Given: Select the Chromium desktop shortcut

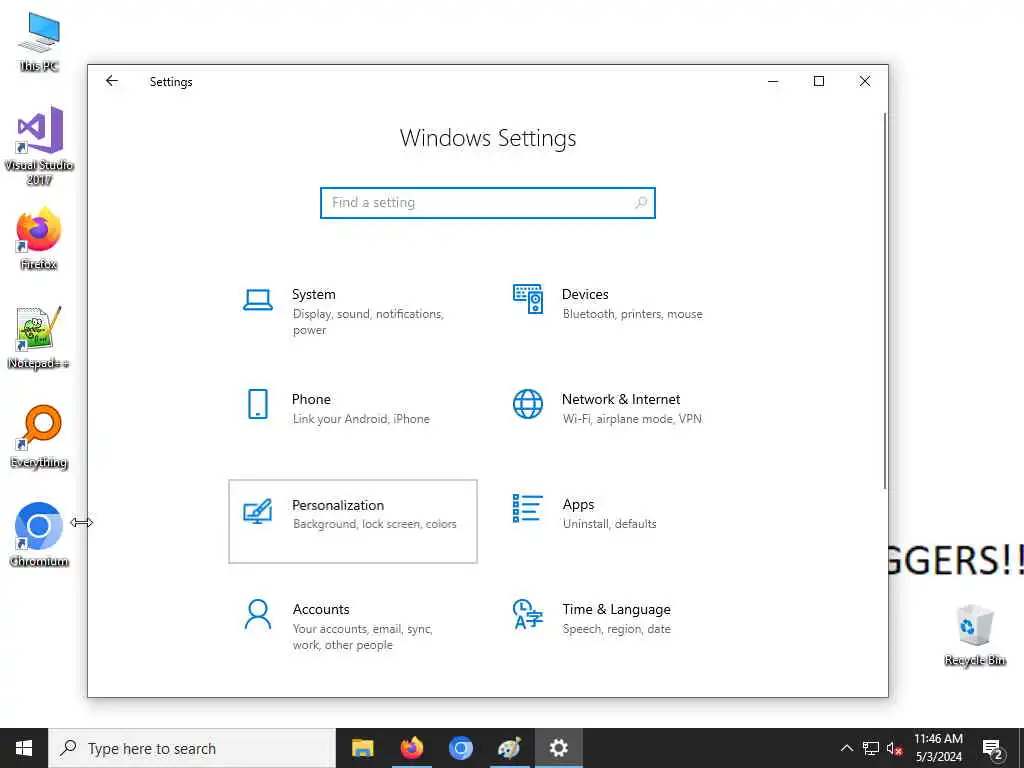Looking at the screenshot, I should [x=39, y=535].
